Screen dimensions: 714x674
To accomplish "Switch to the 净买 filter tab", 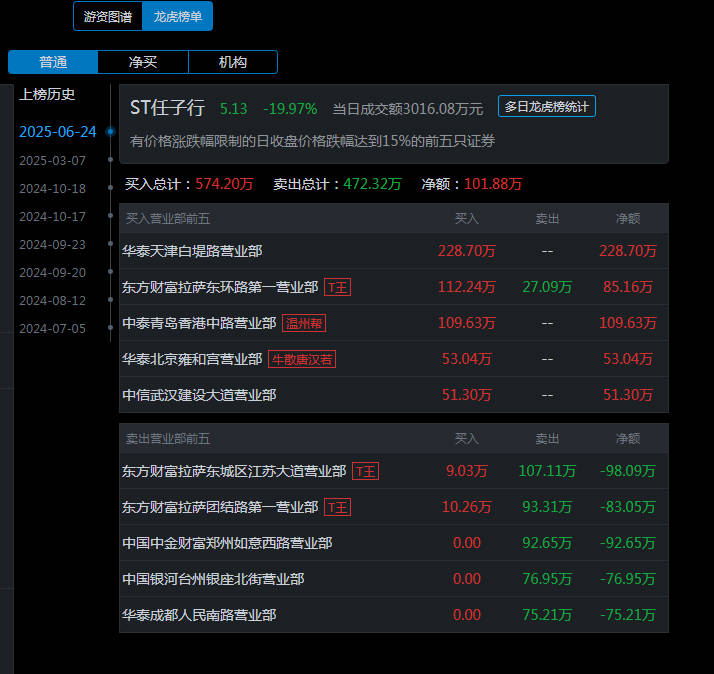I will coord(143,62).
